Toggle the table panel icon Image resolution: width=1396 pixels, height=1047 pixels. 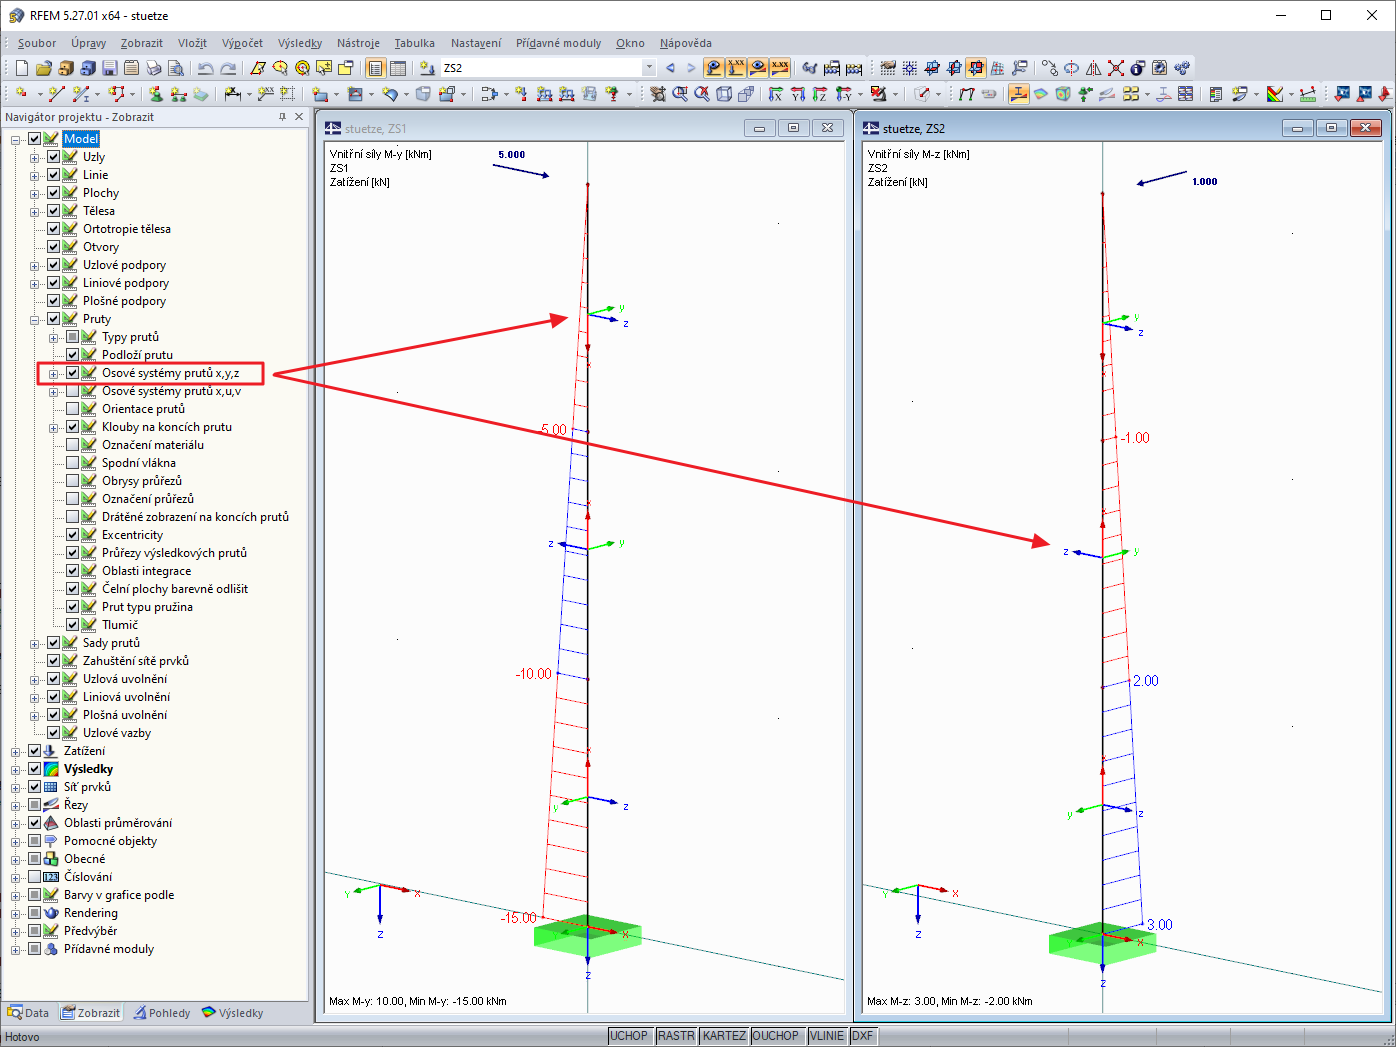(x=398, y=68)
